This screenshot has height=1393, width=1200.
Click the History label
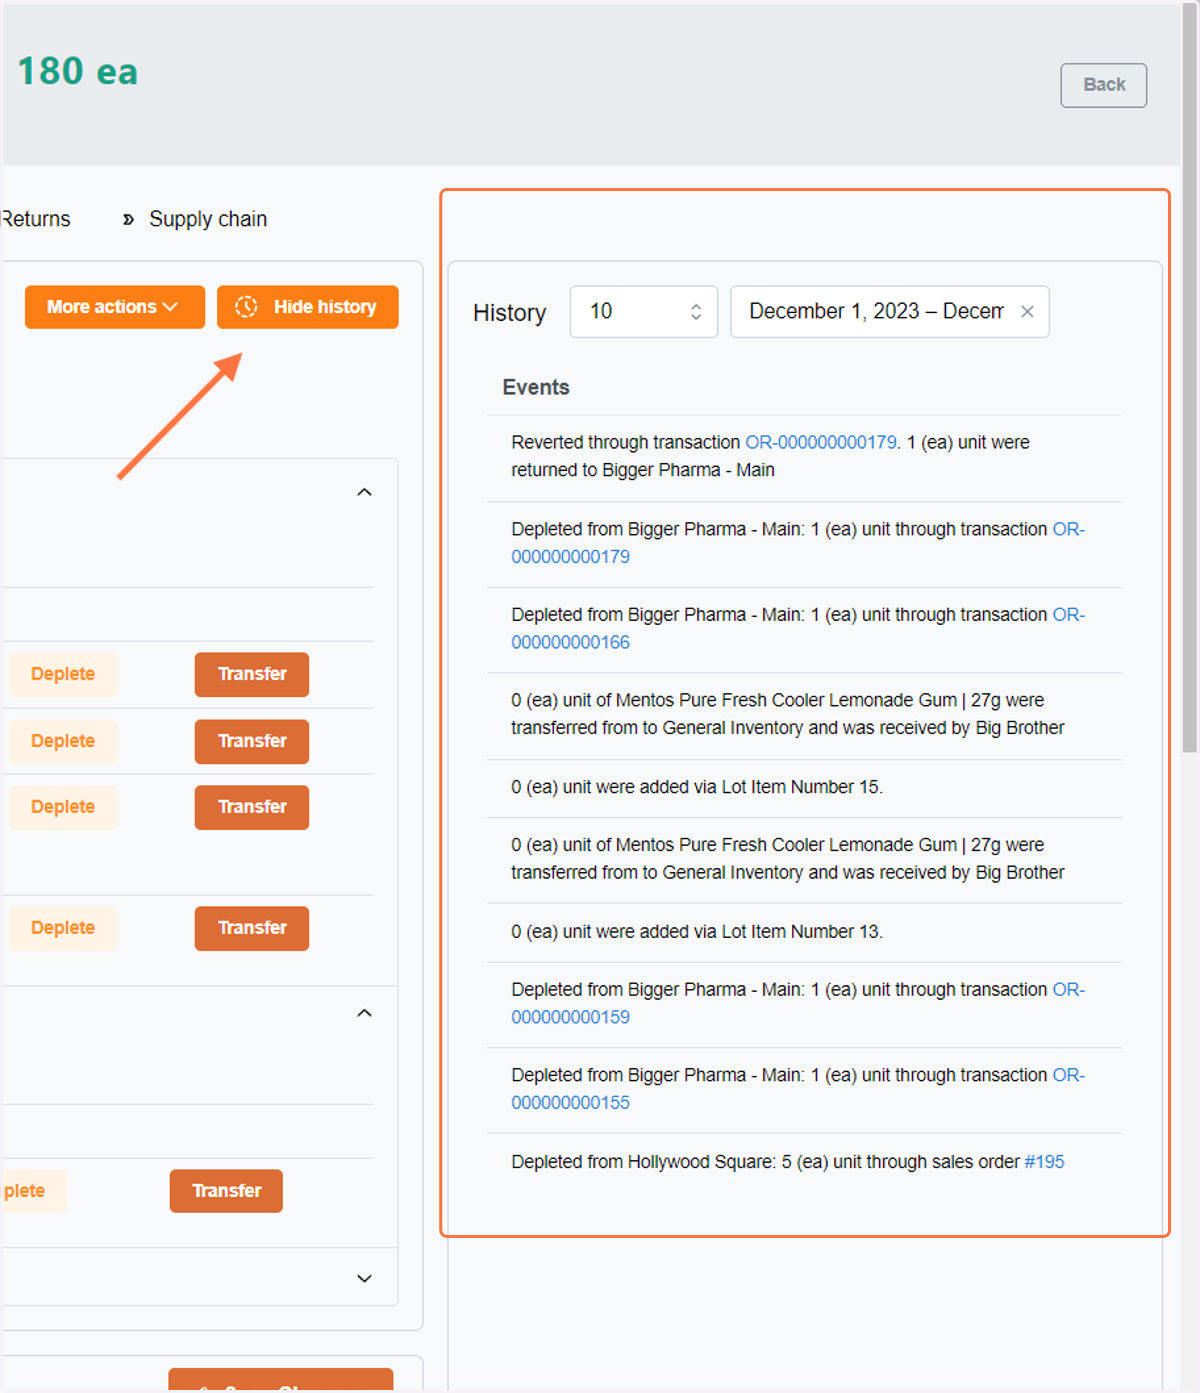click(x=510, y=313)
